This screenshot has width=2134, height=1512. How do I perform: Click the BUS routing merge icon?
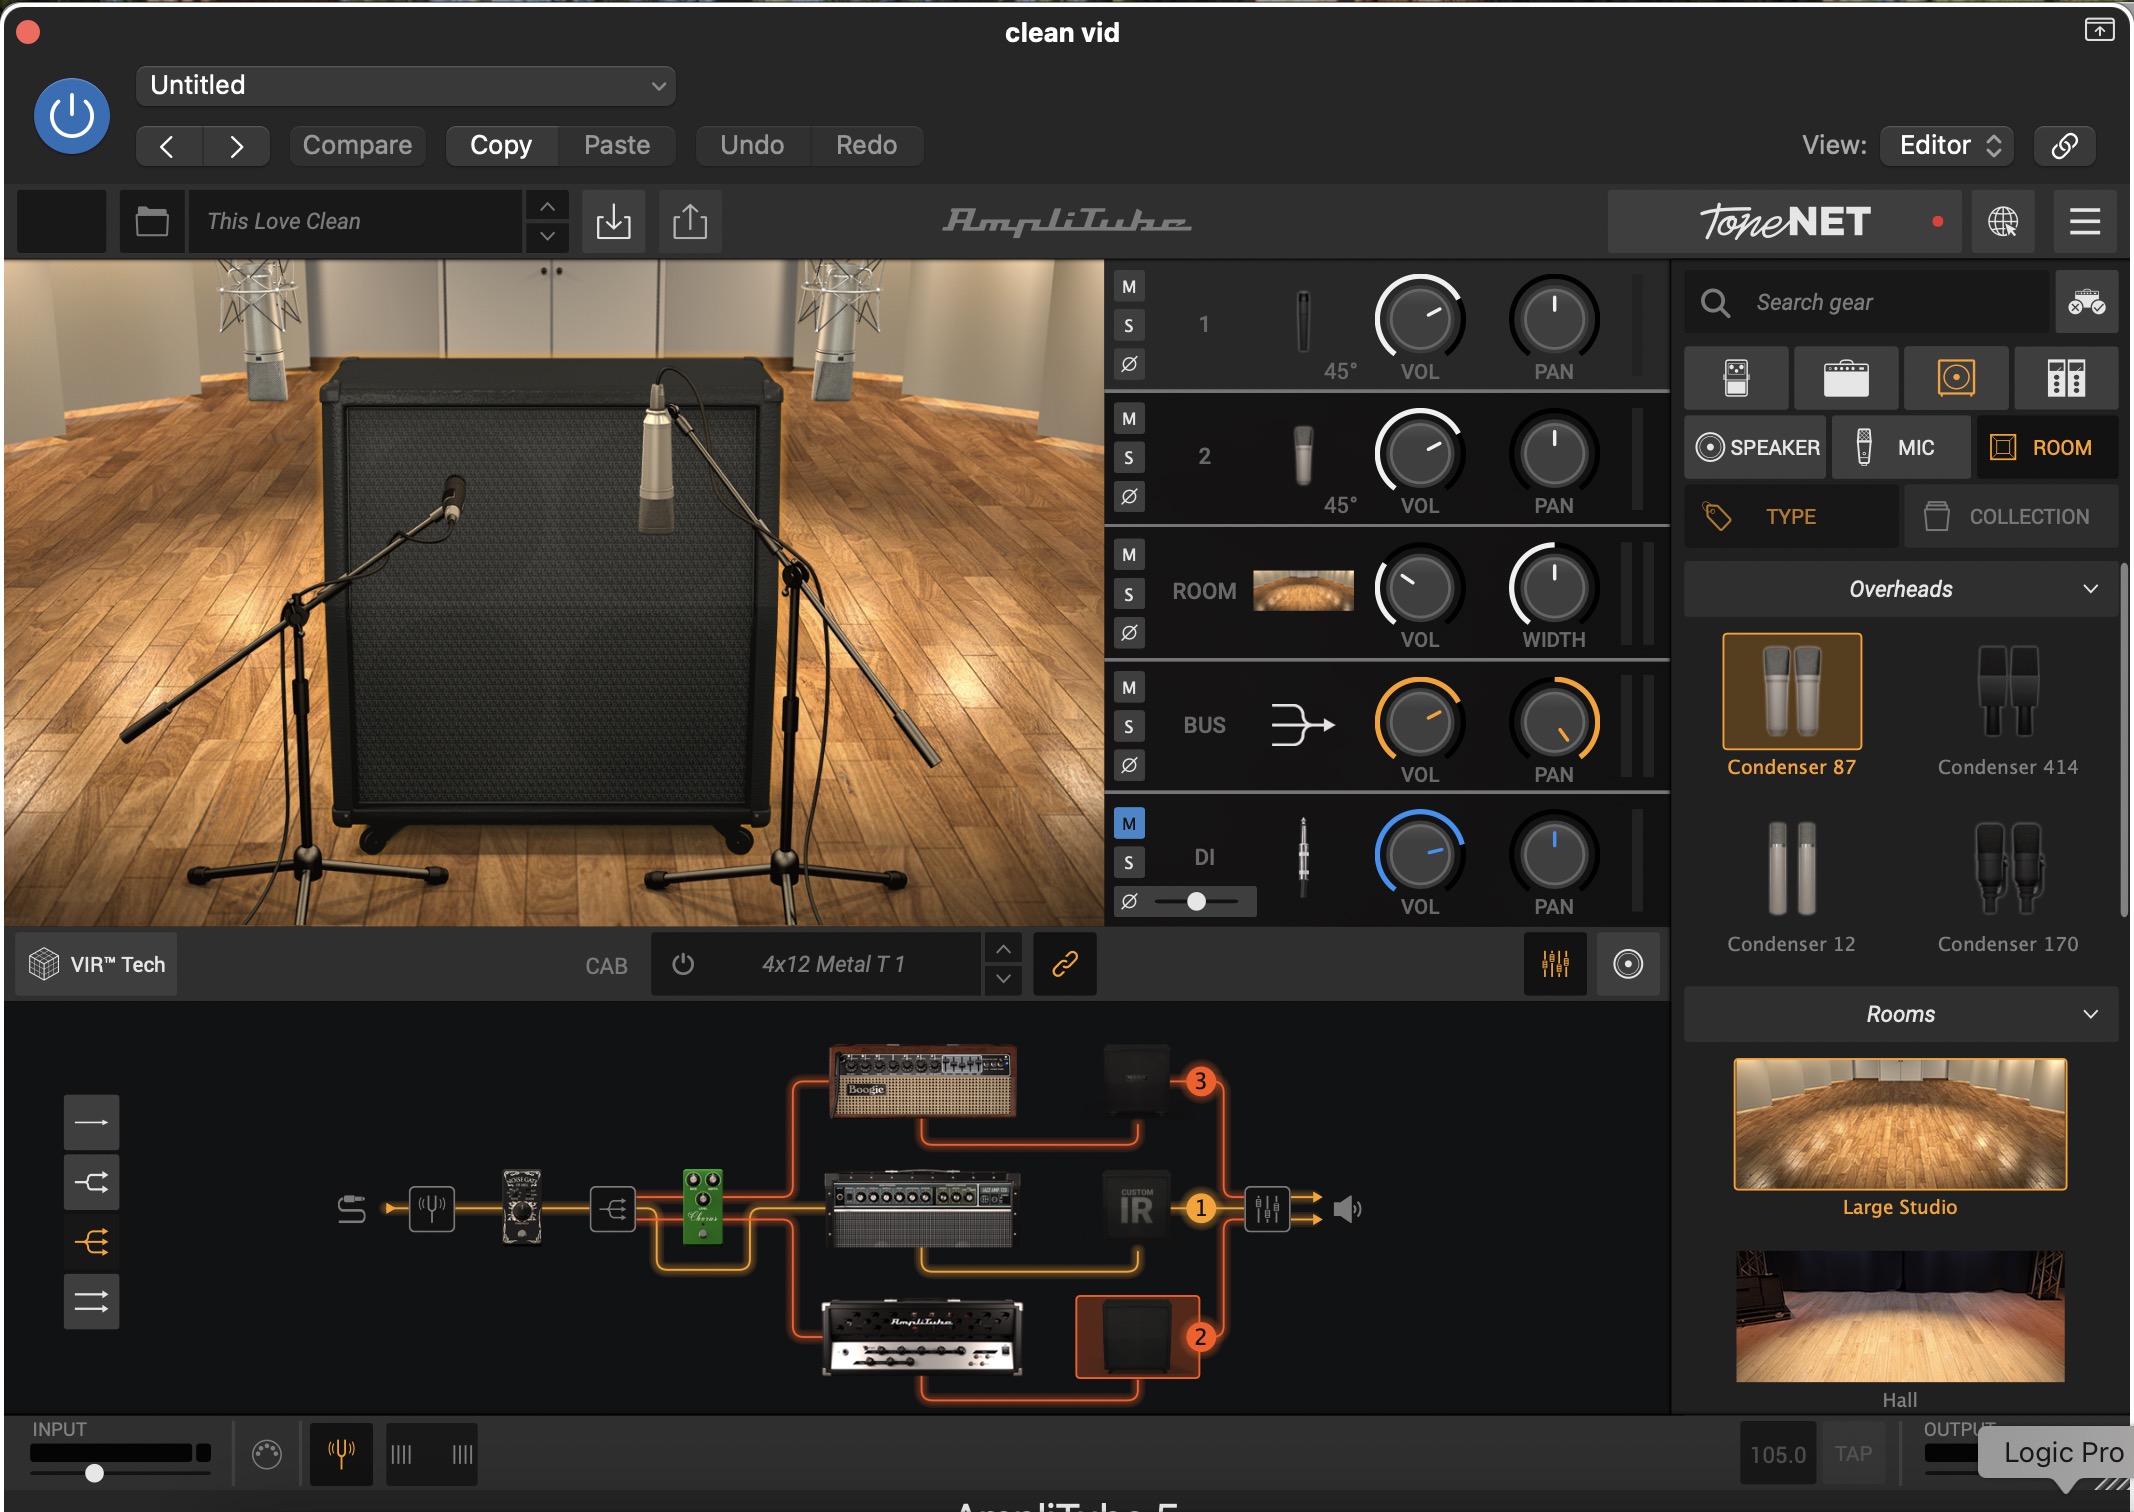(1302, 725)
